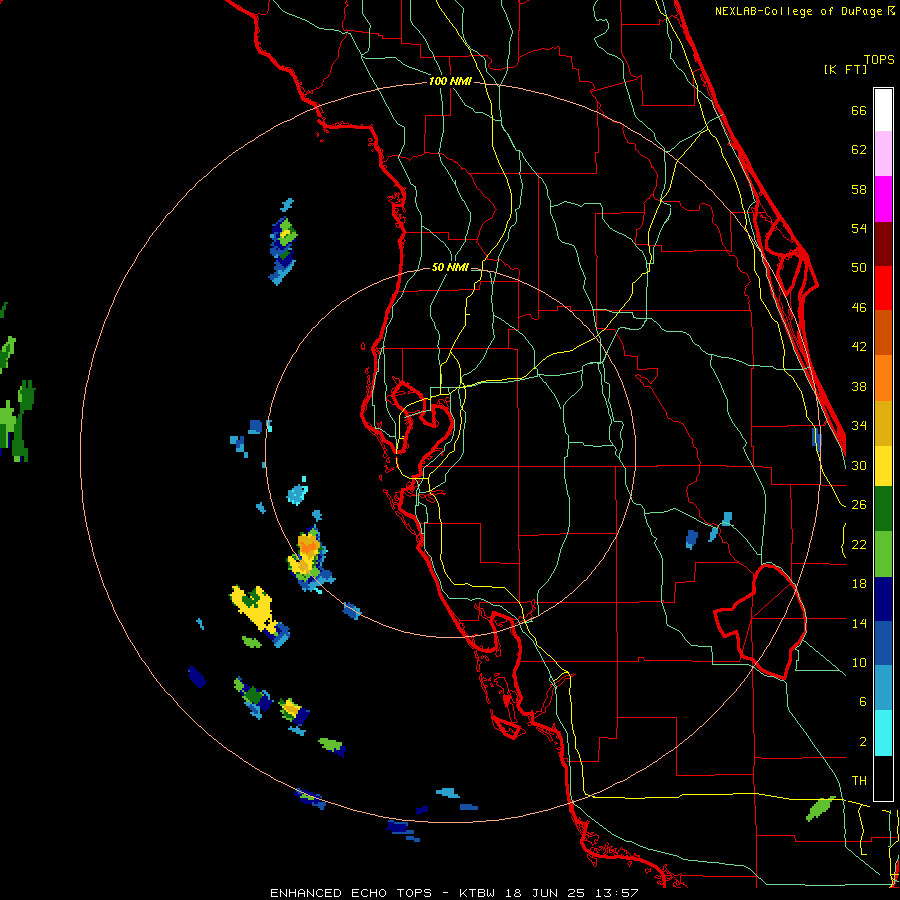Pick the navy blue legend swatch

point(883,599)
